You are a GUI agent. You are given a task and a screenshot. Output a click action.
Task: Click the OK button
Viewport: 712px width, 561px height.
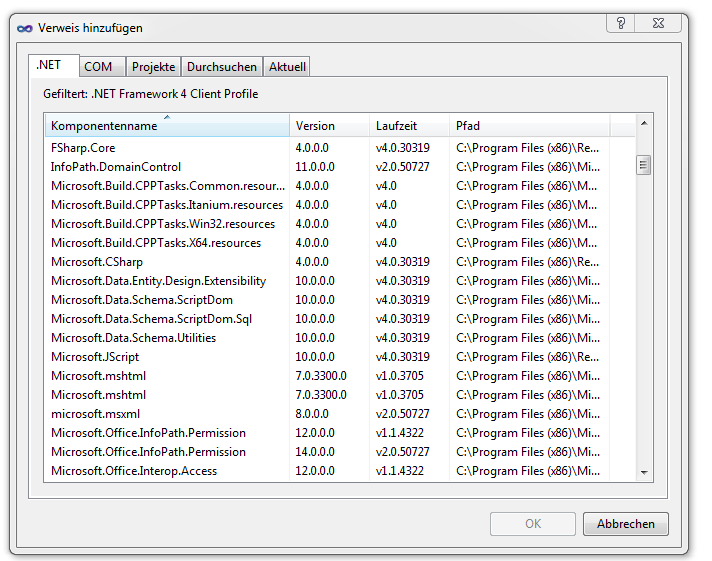[533, 524]
